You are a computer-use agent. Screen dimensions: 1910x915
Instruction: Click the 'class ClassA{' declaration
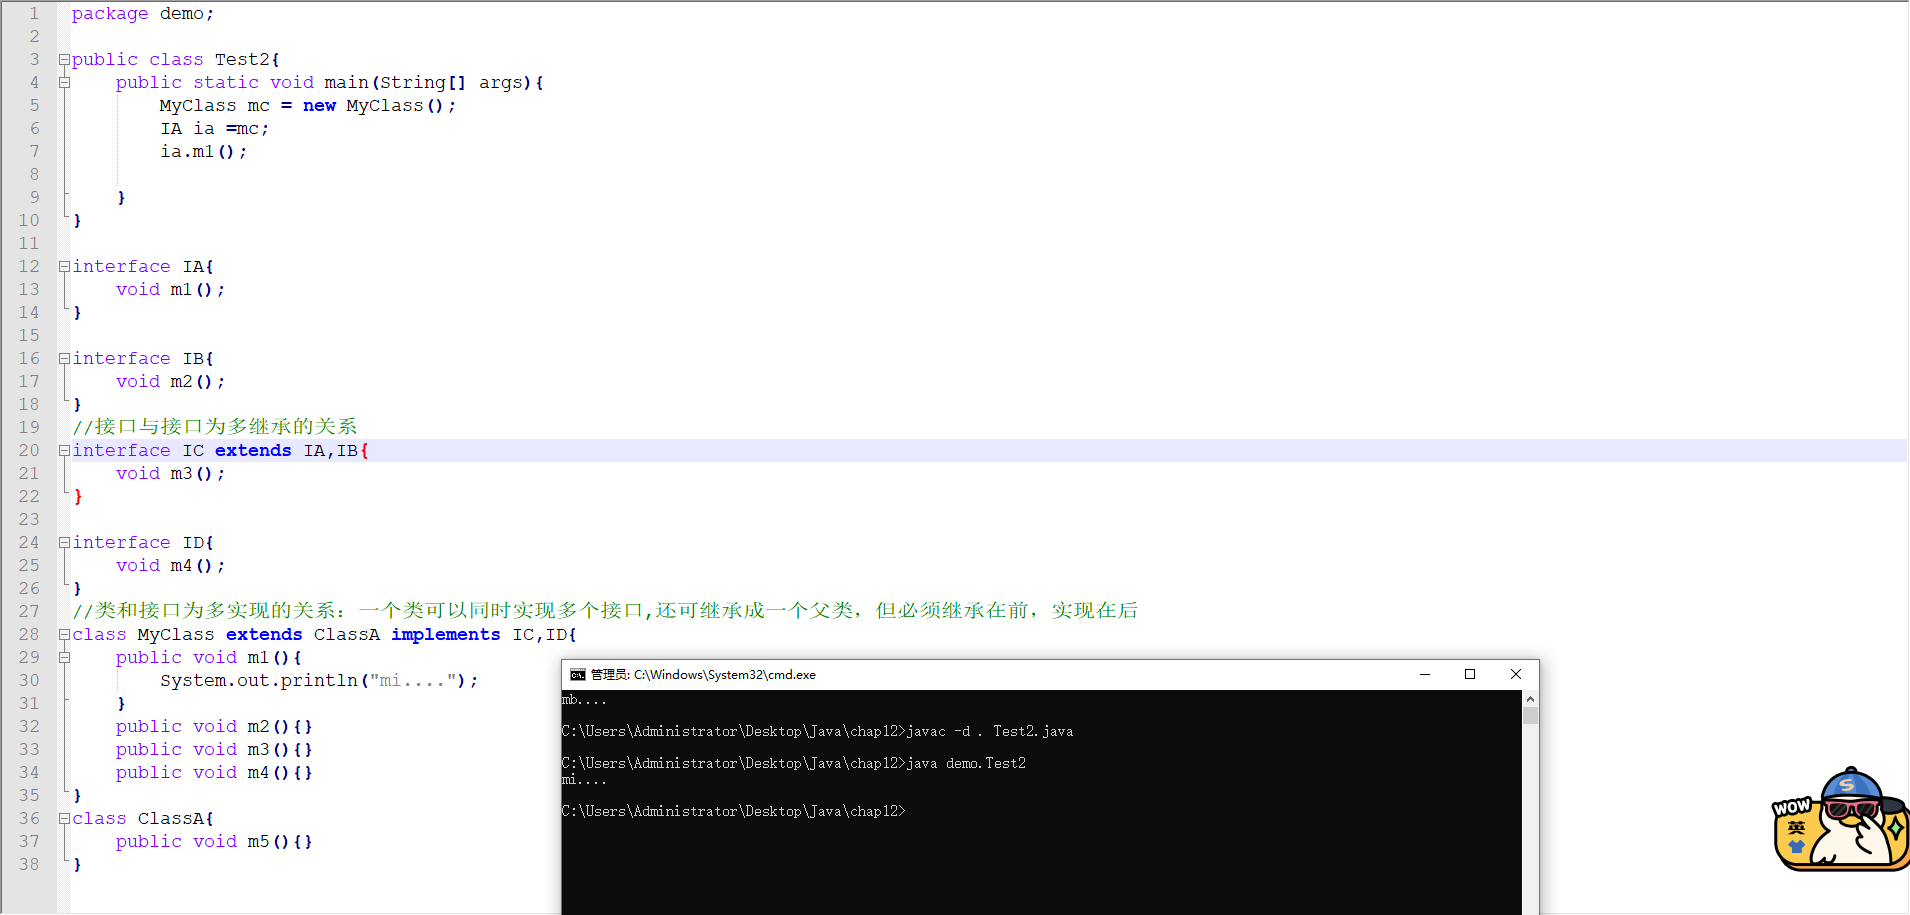coord(142,819)
